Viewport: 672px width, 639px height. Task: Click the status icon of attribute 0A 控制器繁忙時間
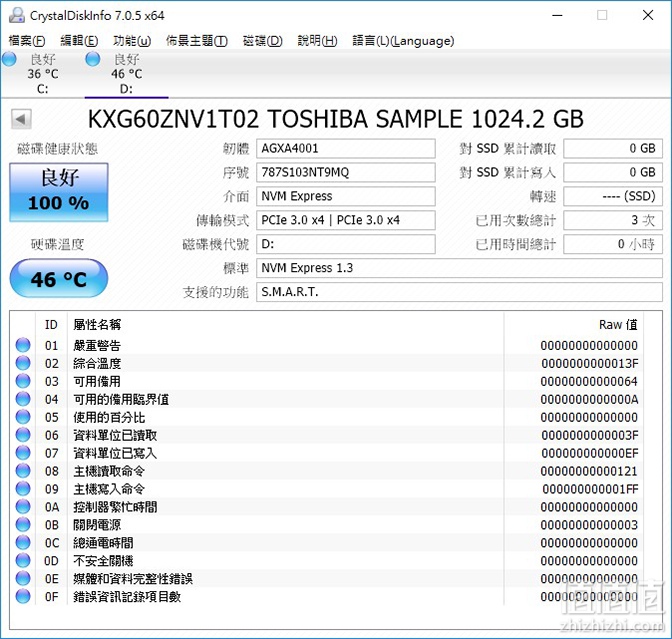click(23, 507)
